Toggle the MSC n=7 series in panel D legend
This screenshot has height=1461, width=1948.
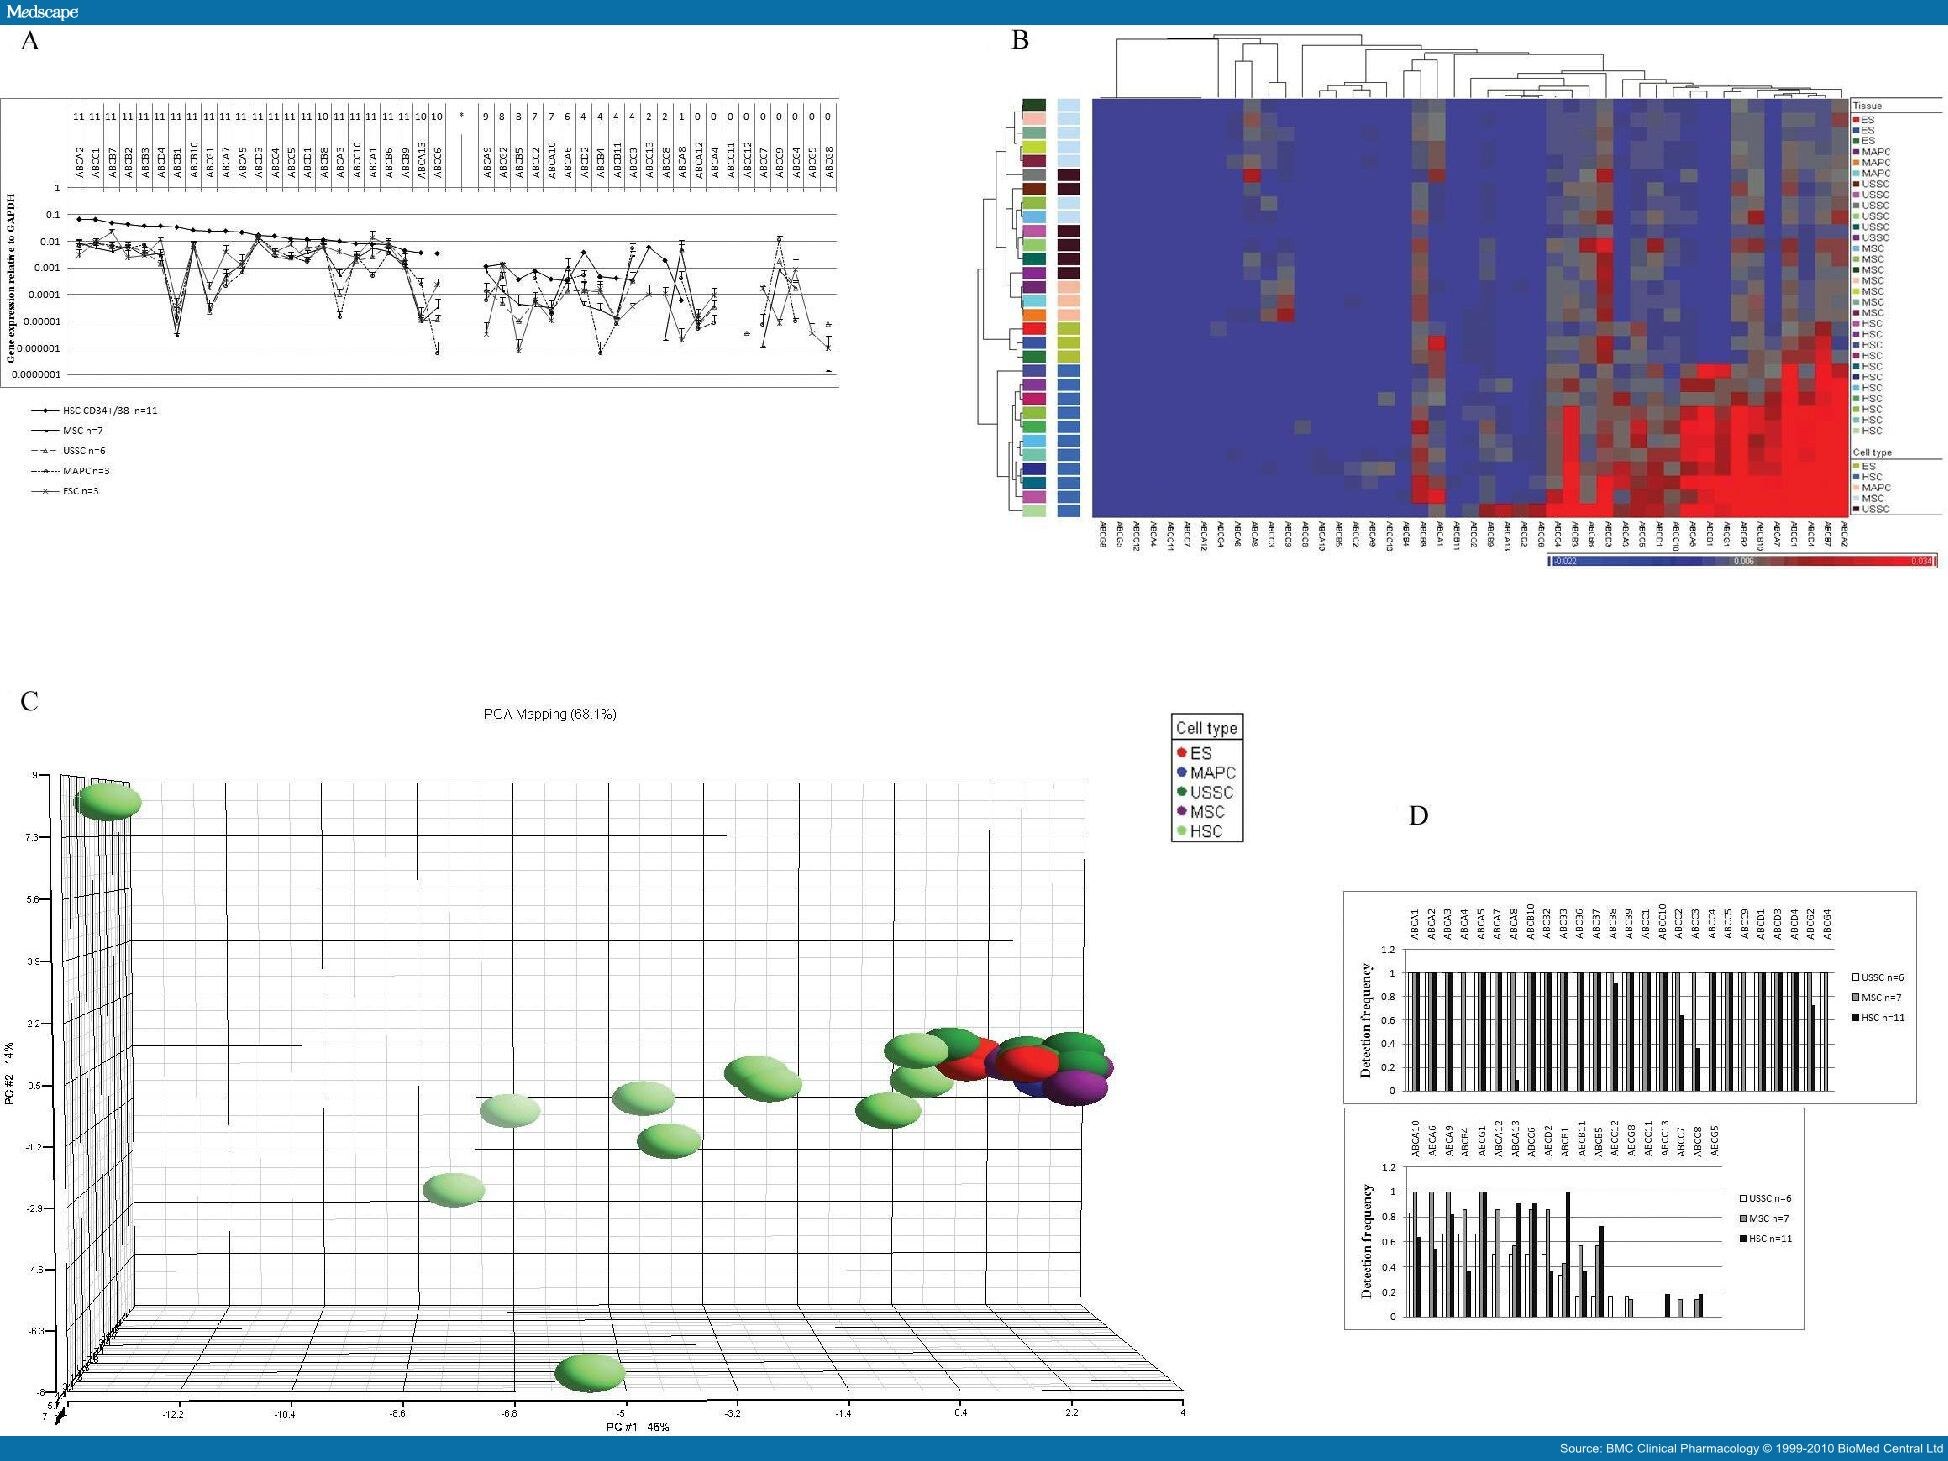1855,997
